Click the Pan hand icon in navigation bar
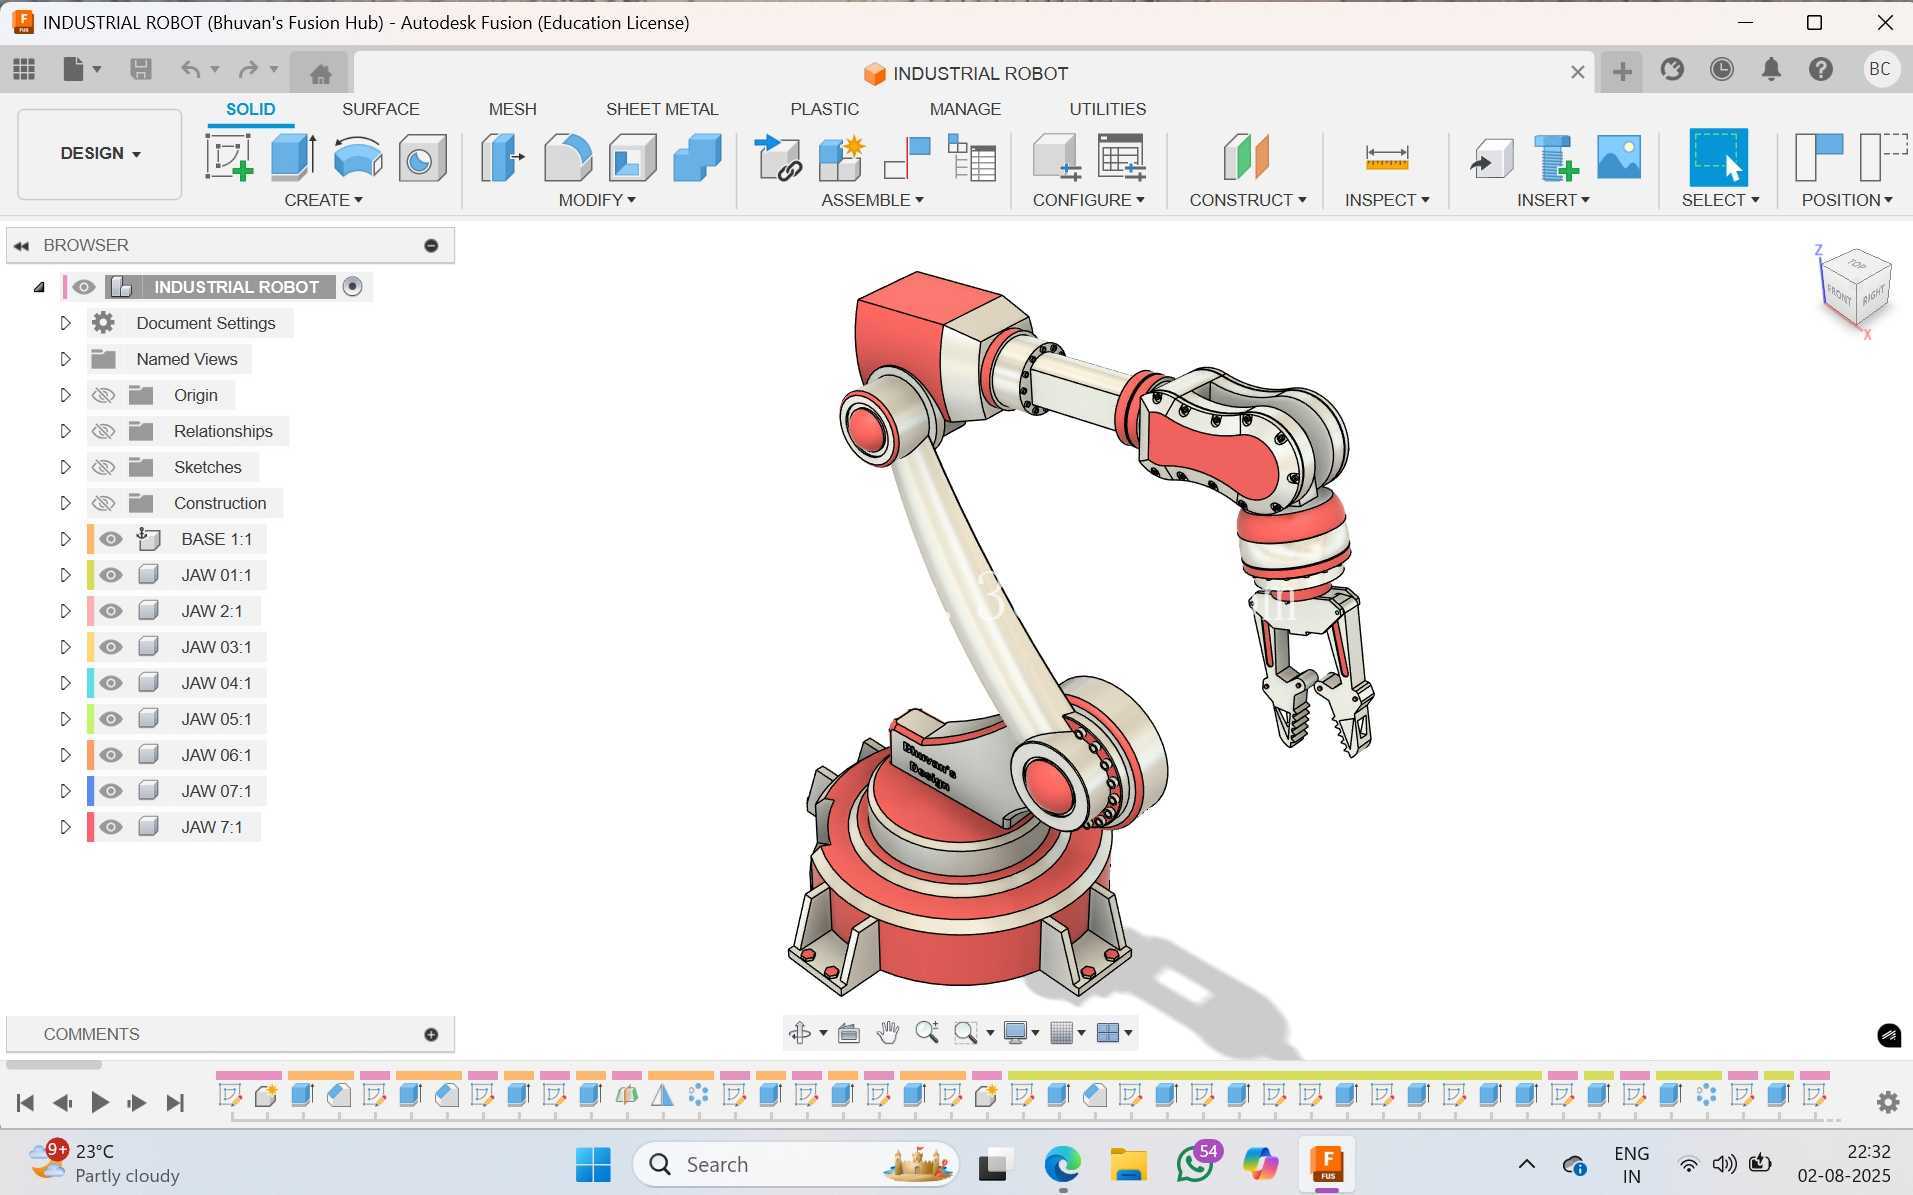Image resolution: width=1913 pixels, height=1195 pixels. coord(887,1033)
